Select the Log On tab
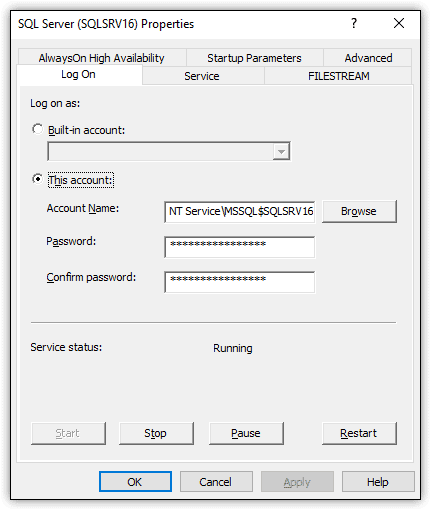This screenshot has height=510, width=431. (x=79, y=74)
